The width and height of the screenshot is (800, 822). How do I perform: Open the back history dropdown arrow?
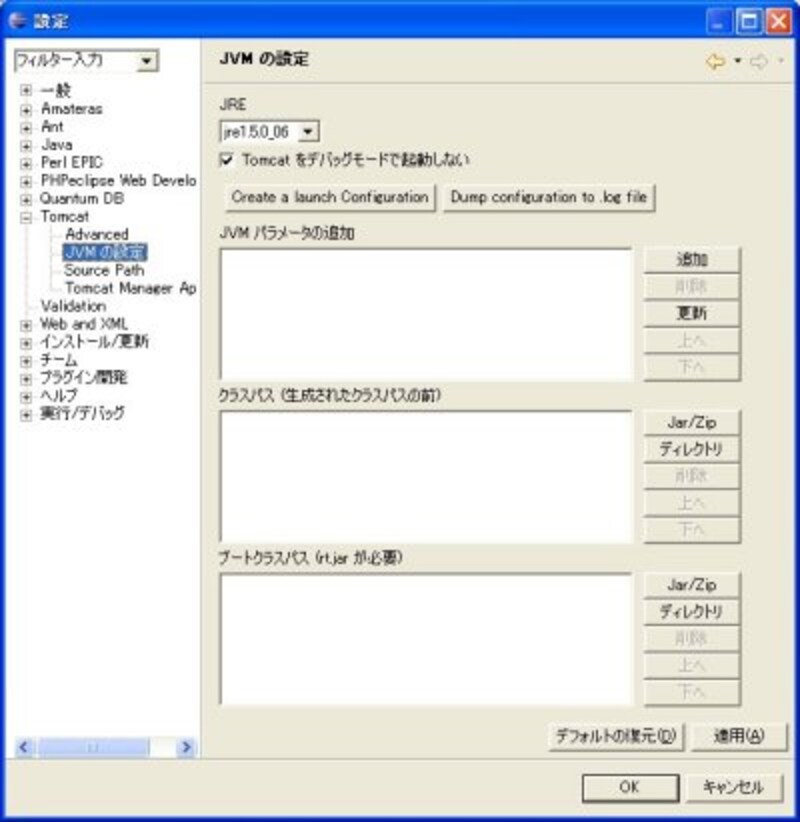point(738,61)
